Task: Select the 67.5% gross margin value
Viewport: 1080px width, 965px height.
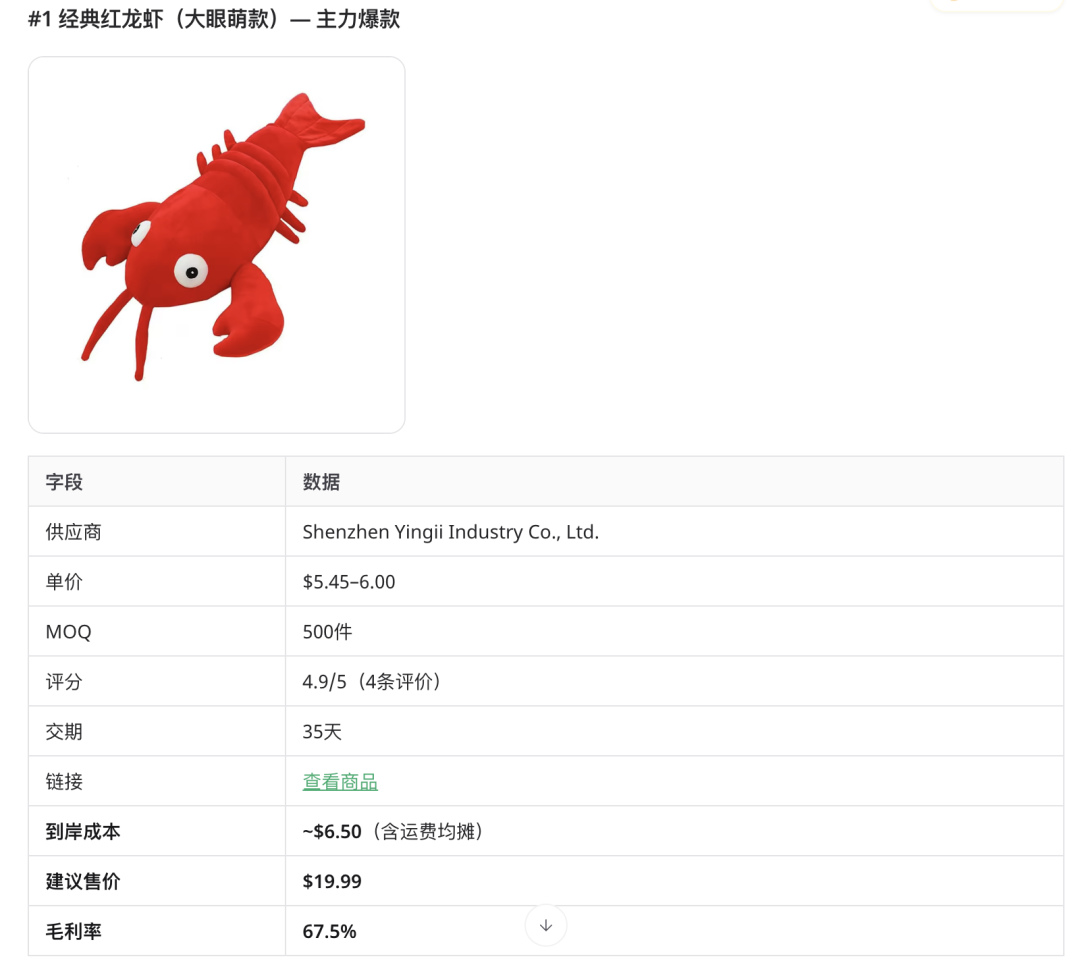Action: [x=329, y=930]
